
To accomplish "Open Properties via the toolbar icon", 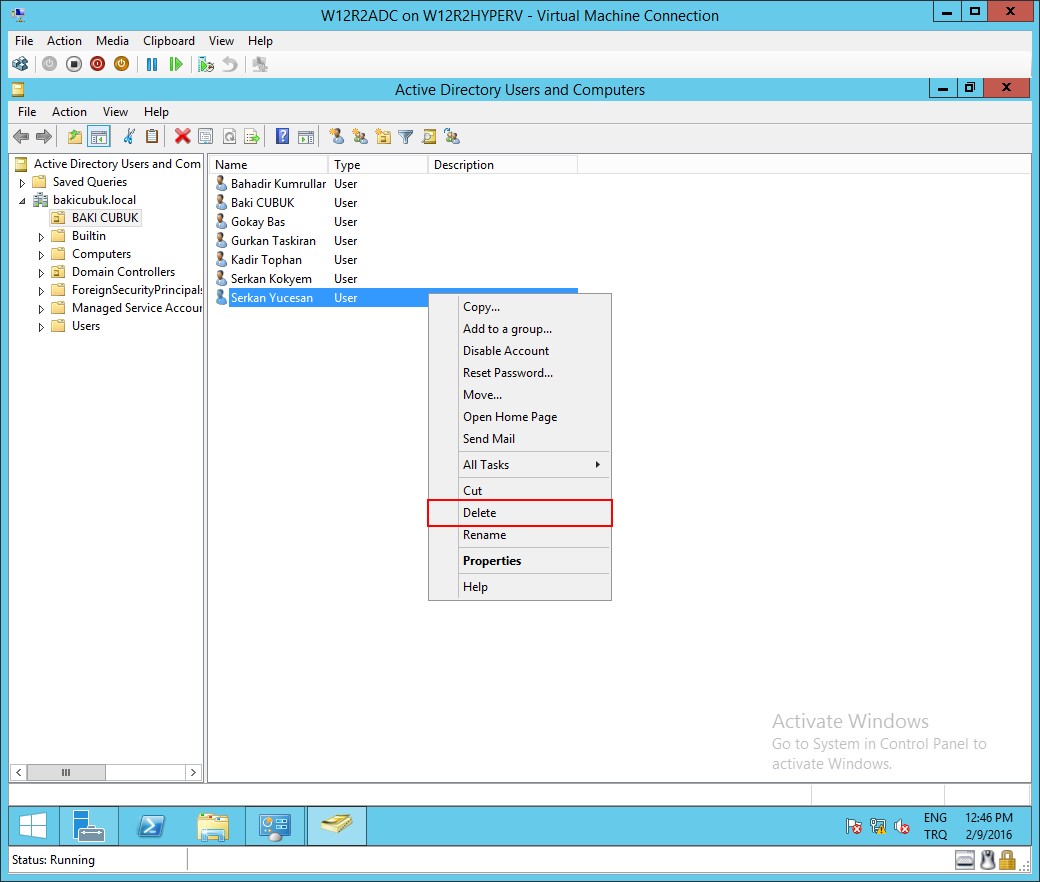I will [206, 137].
